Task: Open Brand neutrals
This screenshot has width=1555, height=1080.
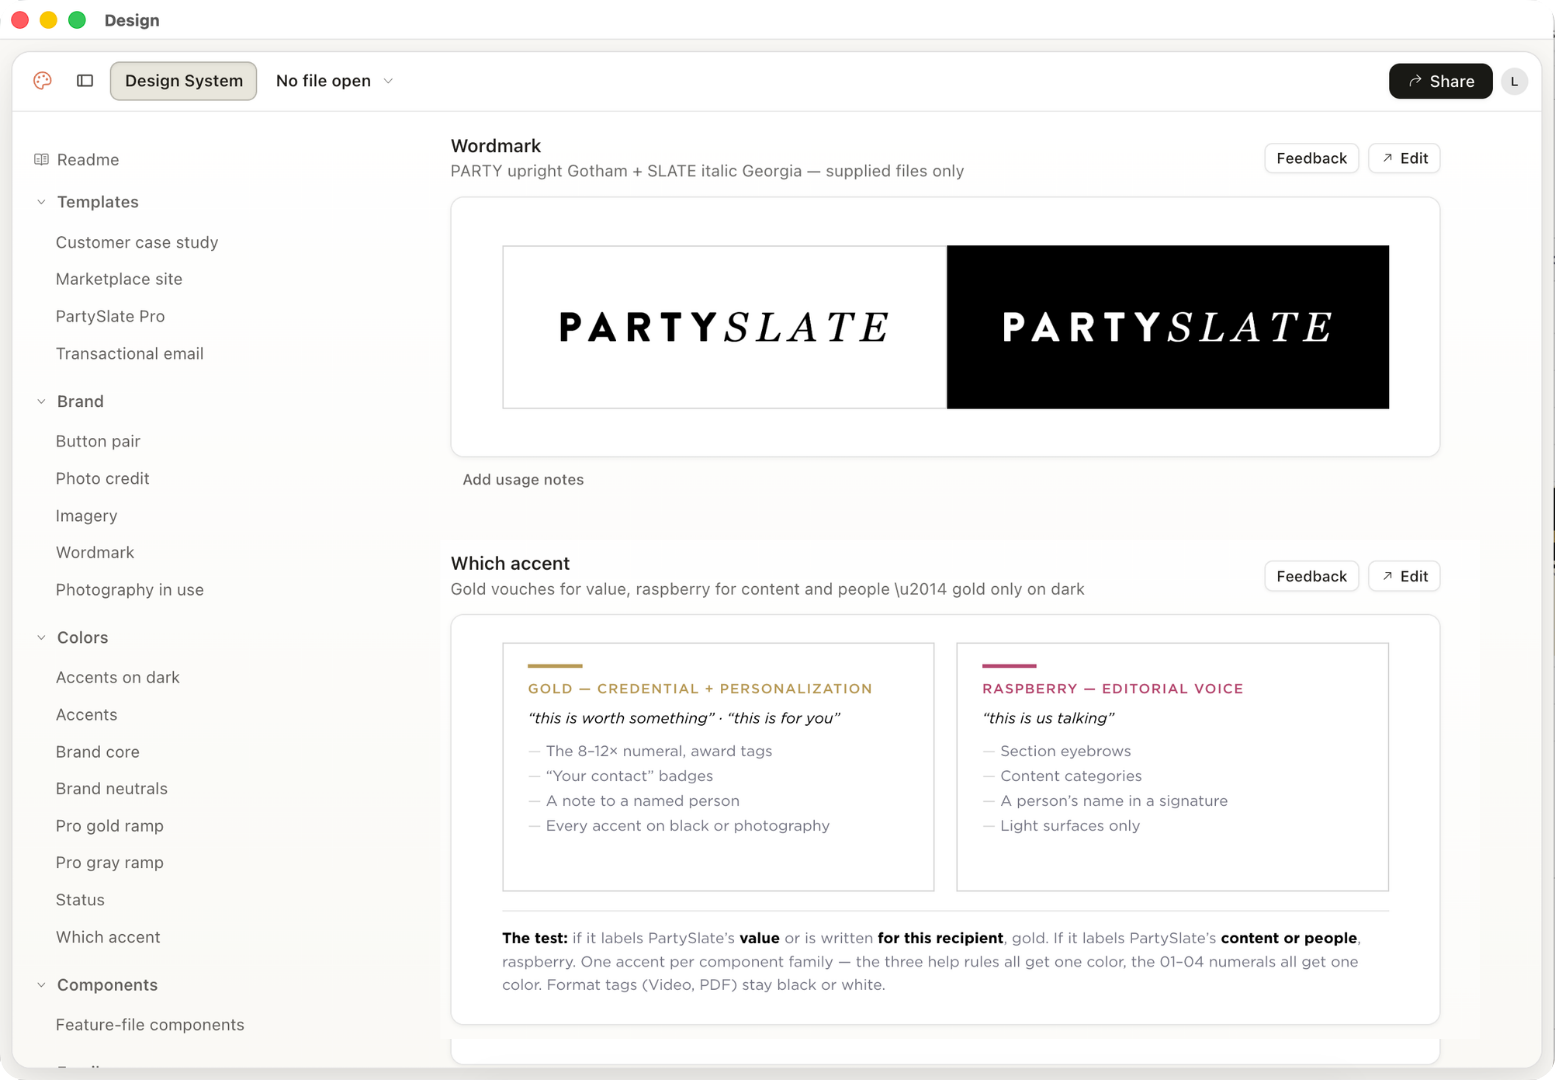Action: click(x=112, y=789)
